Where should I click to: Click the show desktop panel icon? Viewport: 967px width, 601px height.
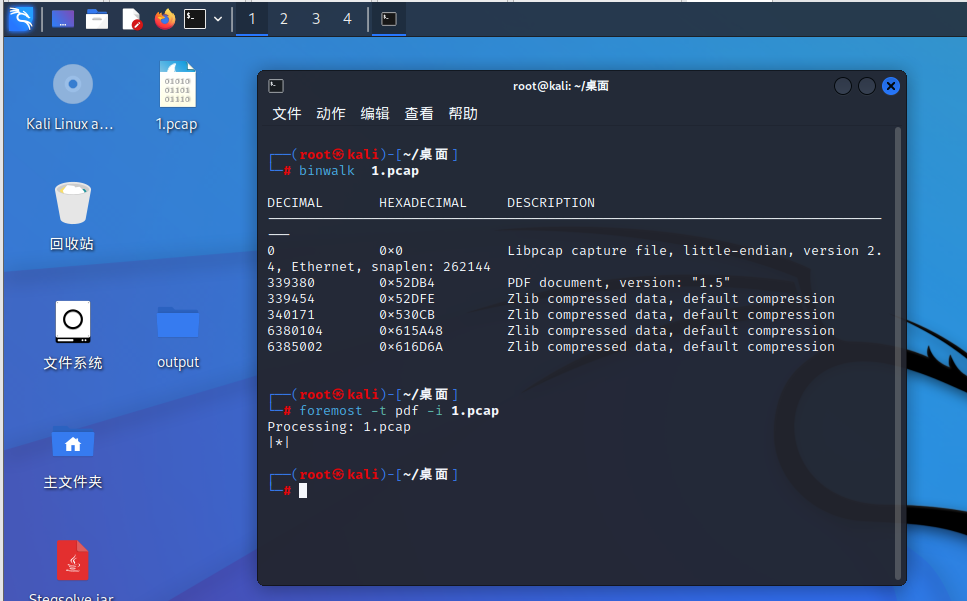[x=63, y=19]
